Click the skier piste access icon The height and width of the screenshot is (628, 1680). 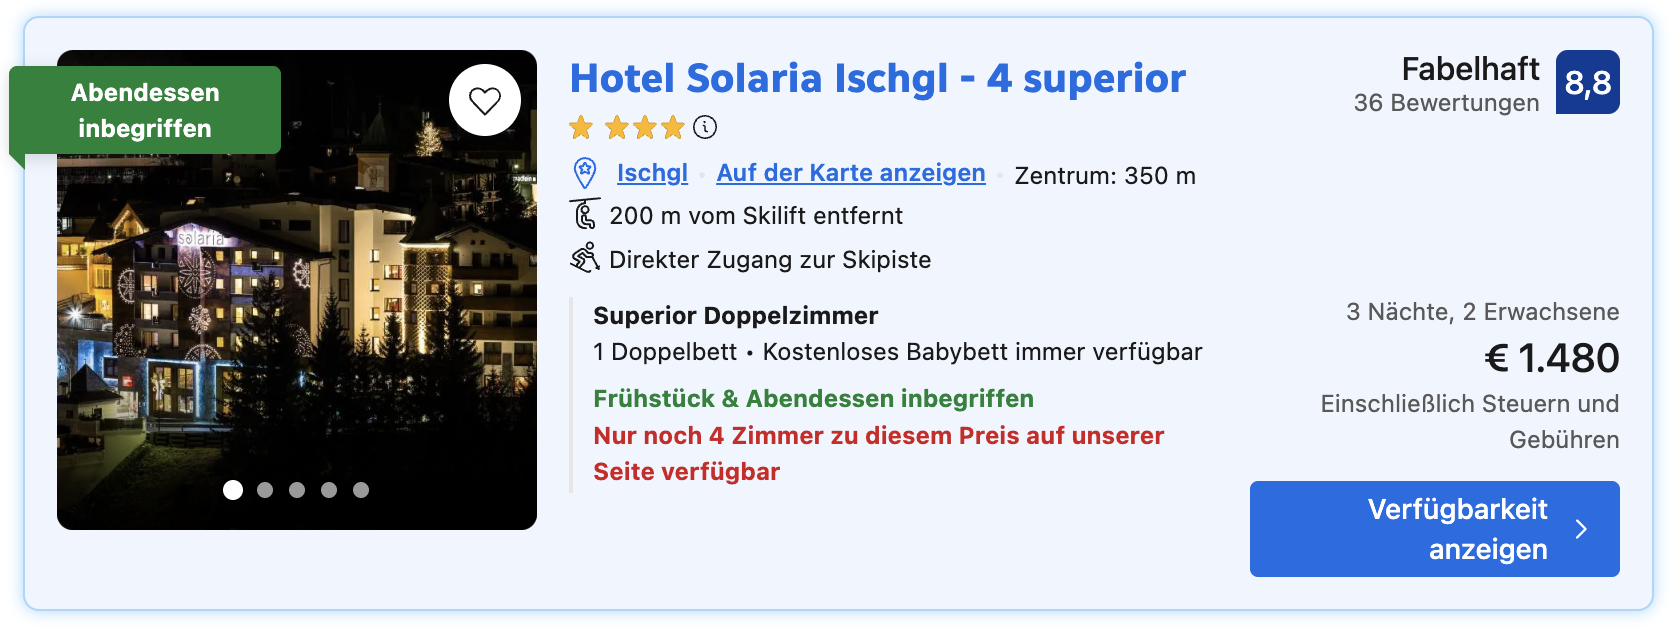pyautogui.click(x=585, y=259)
